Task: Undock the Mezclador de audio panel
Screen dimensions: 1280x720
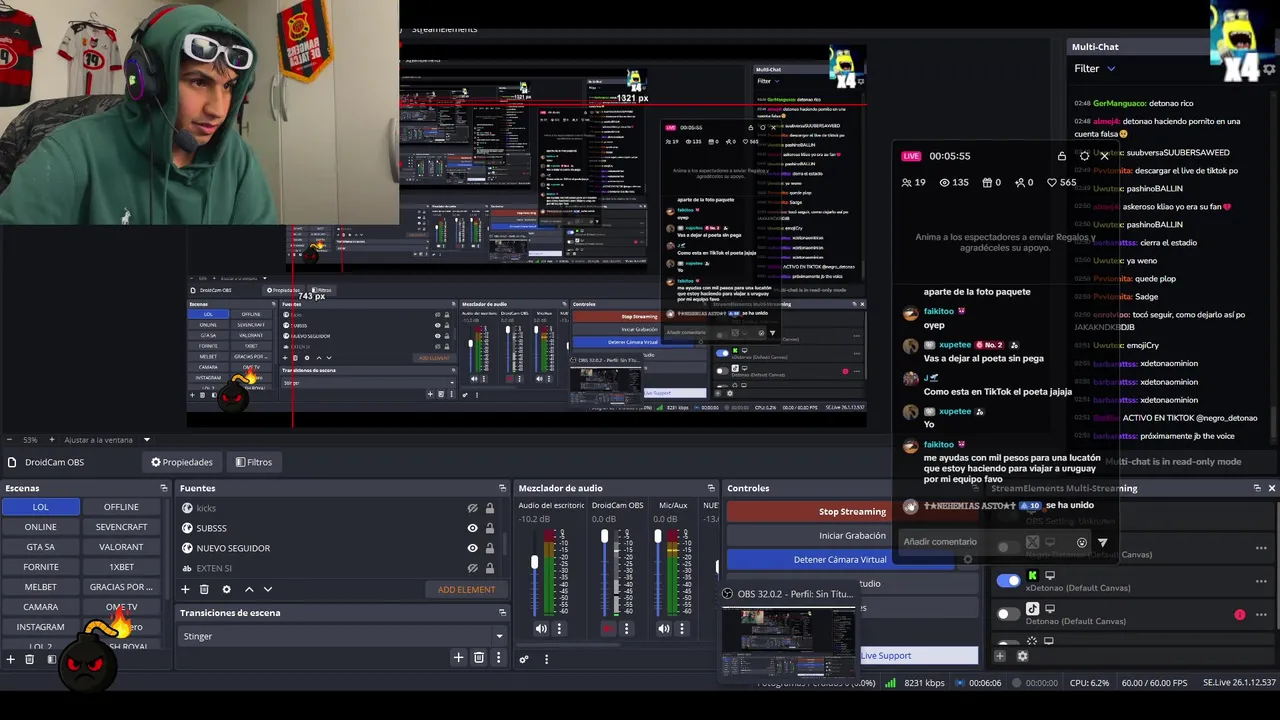Action: pos(711,488)
